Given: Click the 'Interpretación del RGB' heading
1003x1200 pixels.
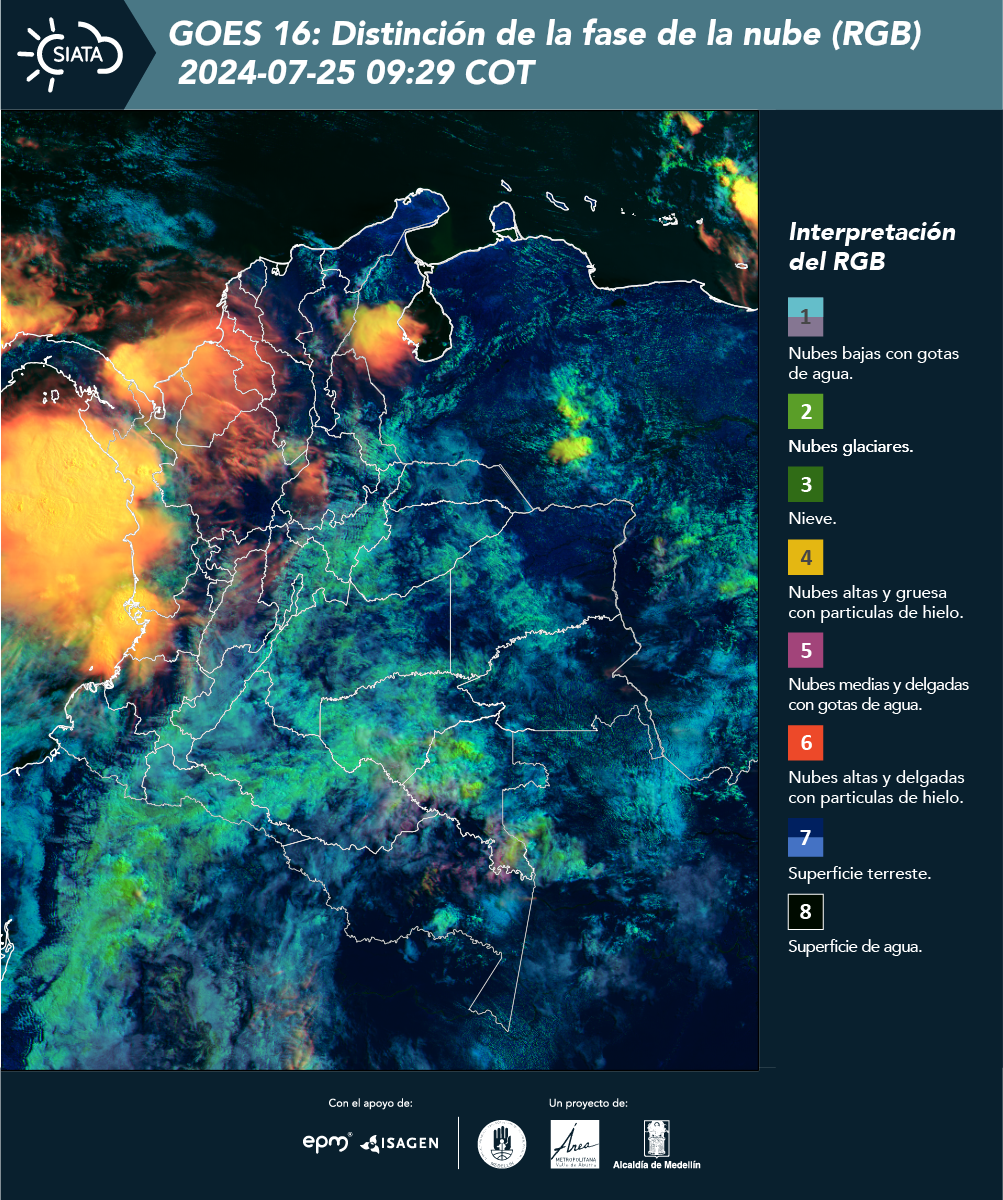Looking at the screenshot, I should point(872,247).
